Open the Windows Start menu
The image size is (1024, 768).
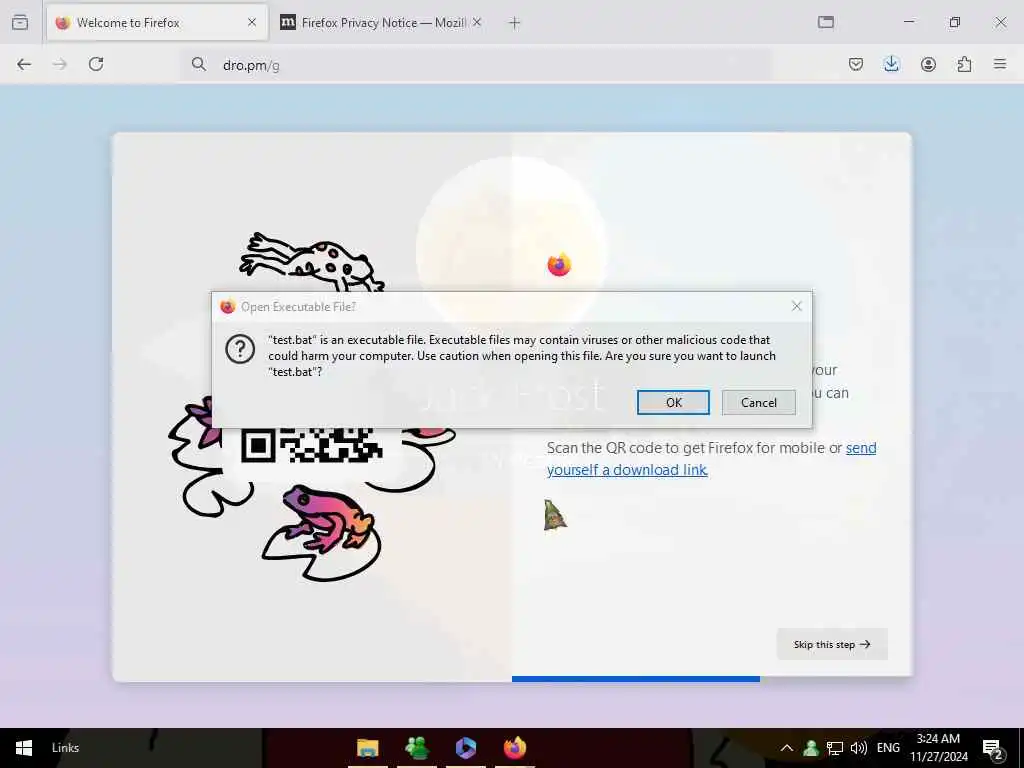click(x=24, y=748)
